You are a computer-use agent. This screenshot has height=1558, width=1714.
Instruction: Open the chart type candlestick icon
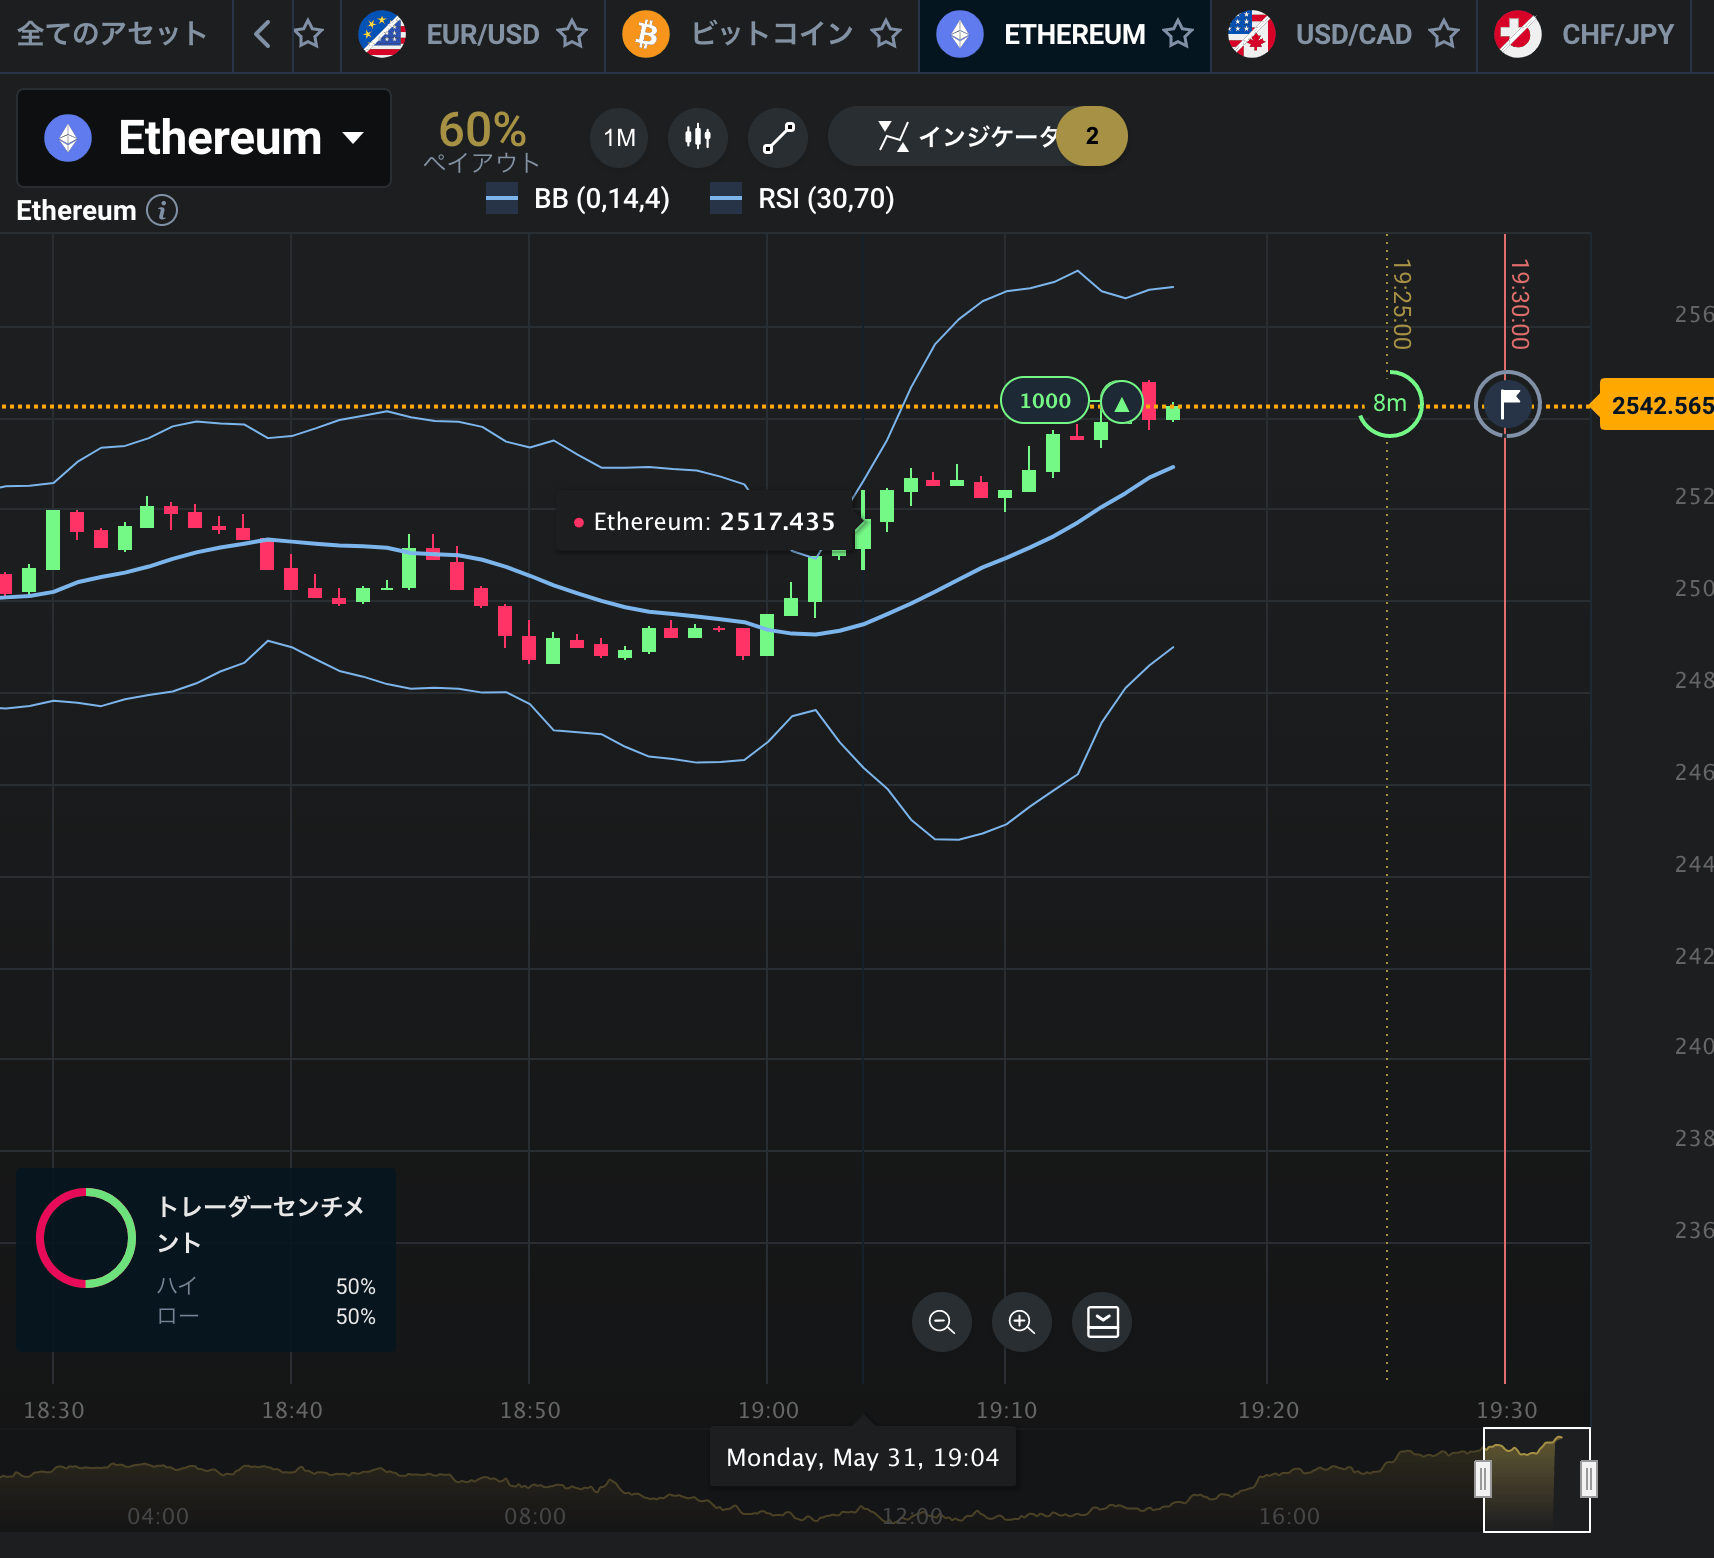698,137
